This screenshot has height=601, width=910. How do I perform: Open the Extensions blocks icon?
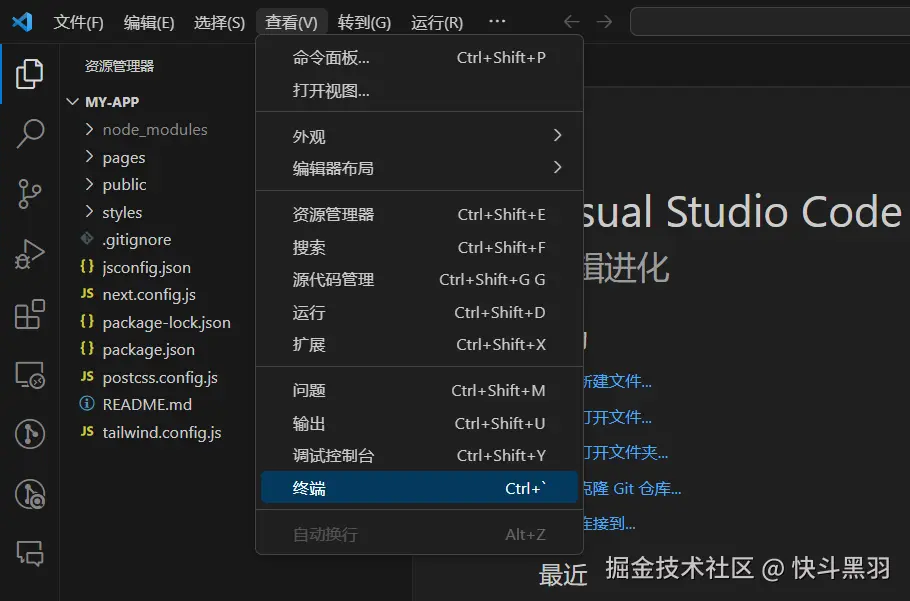coord(30,314)
